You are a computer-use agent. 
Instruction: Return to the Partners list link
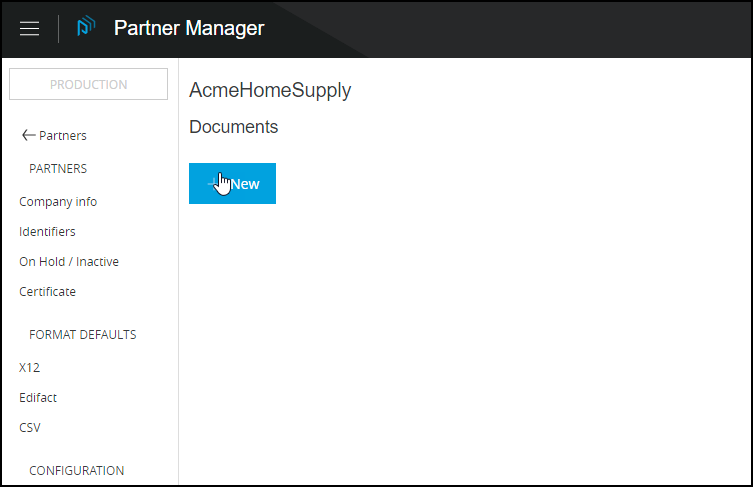tap(62, 136)
